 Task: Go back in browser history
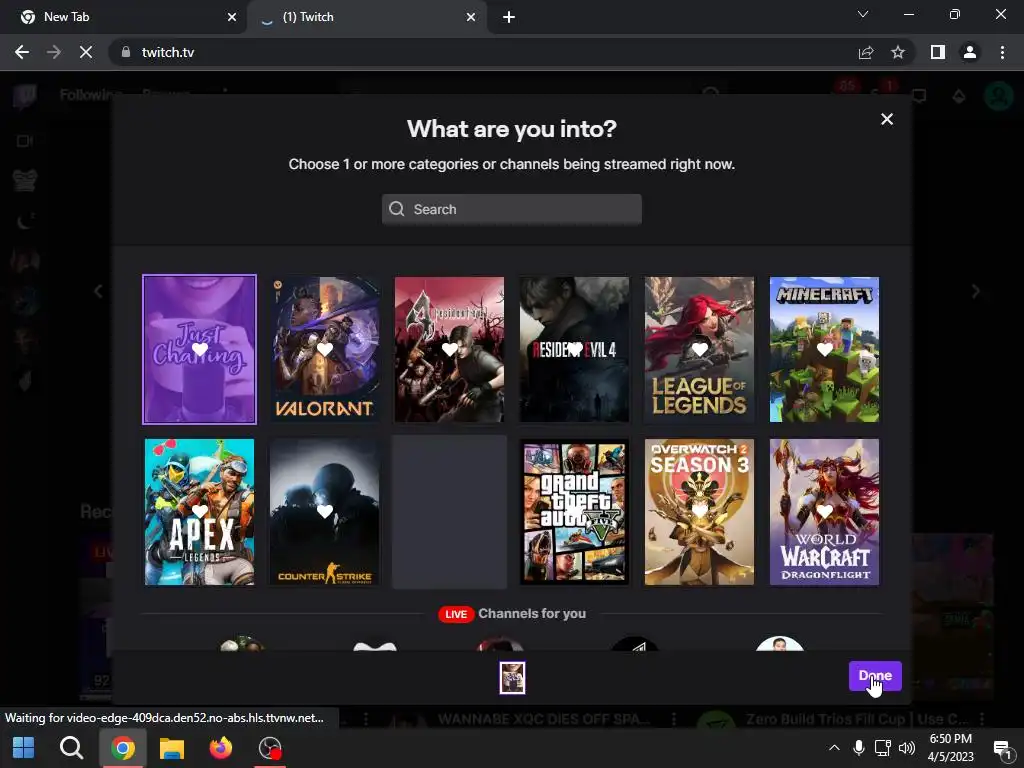pos(22,52)
